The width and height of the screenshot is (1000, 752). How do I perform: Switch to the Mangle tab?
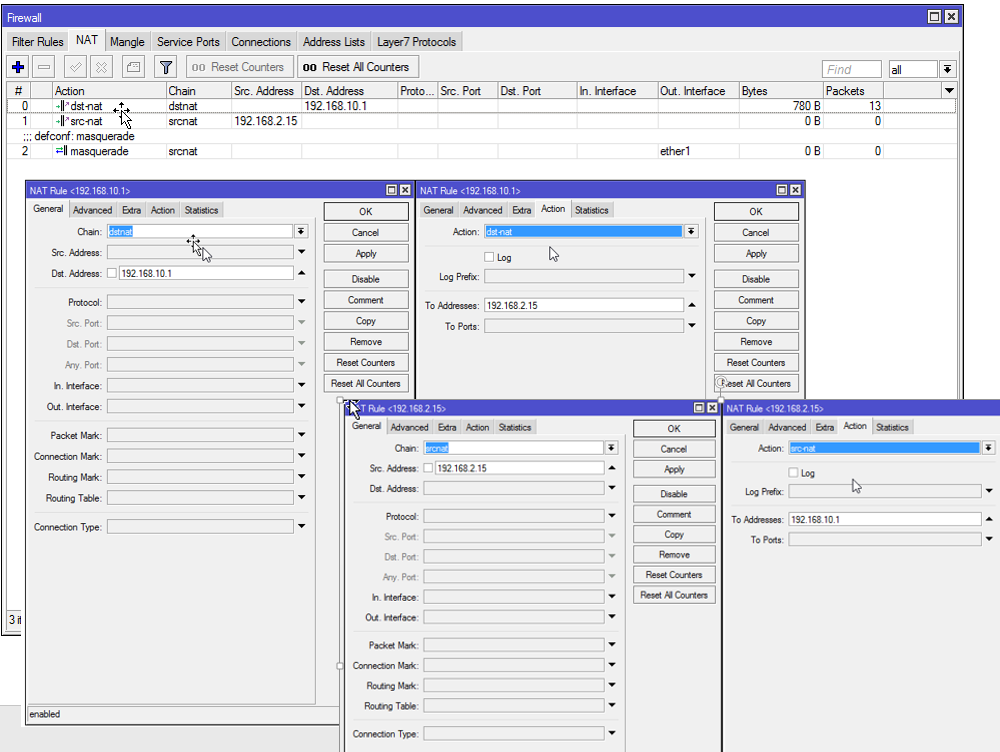click(x=127, y=42)
